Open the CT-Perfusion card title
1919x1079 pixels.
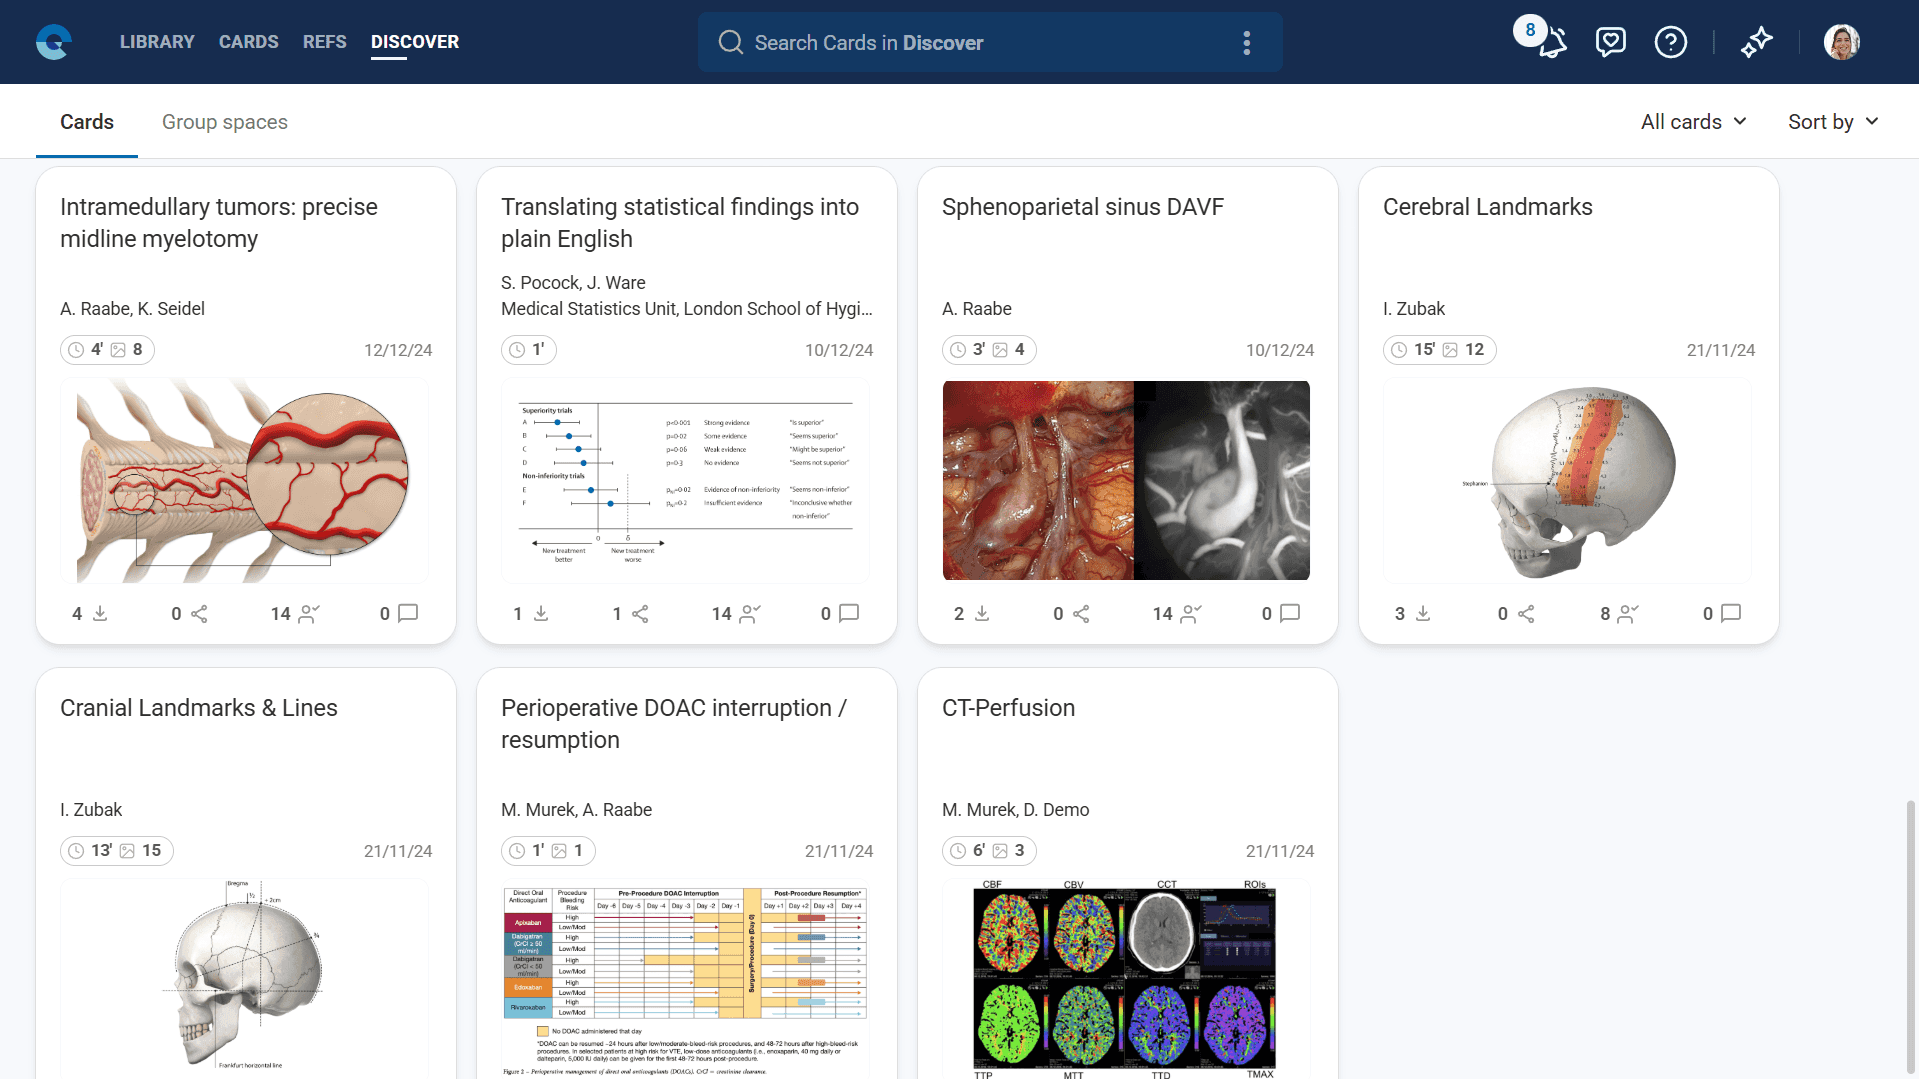[x=1008, y=708]
